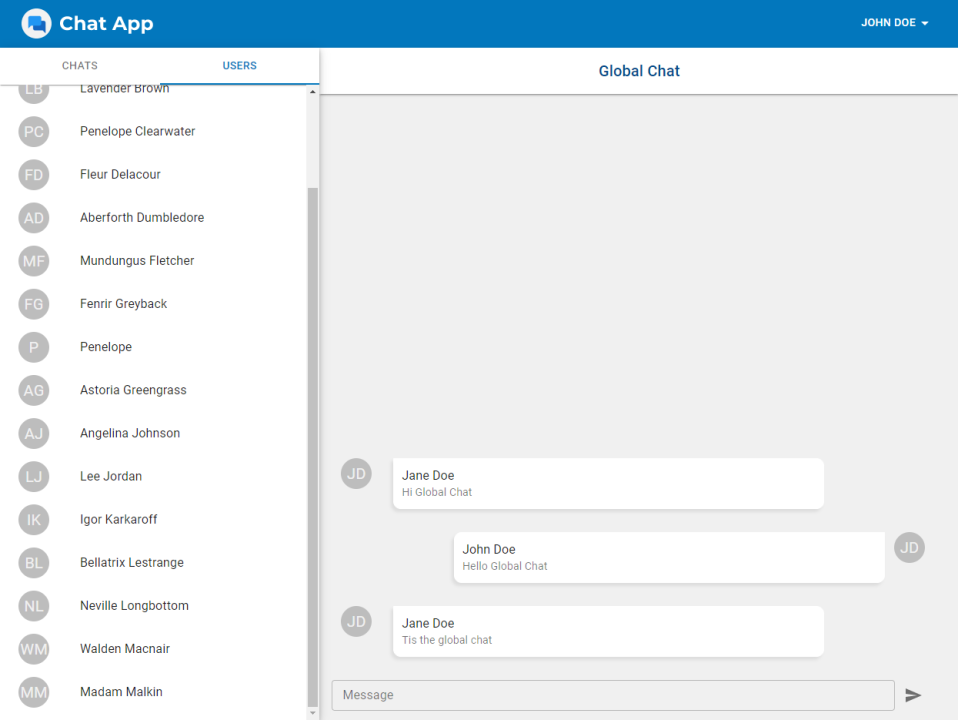Click the user list scrollbar thumb
The height and width of the screenshot is (720, 958).
(x=313, y=447)
